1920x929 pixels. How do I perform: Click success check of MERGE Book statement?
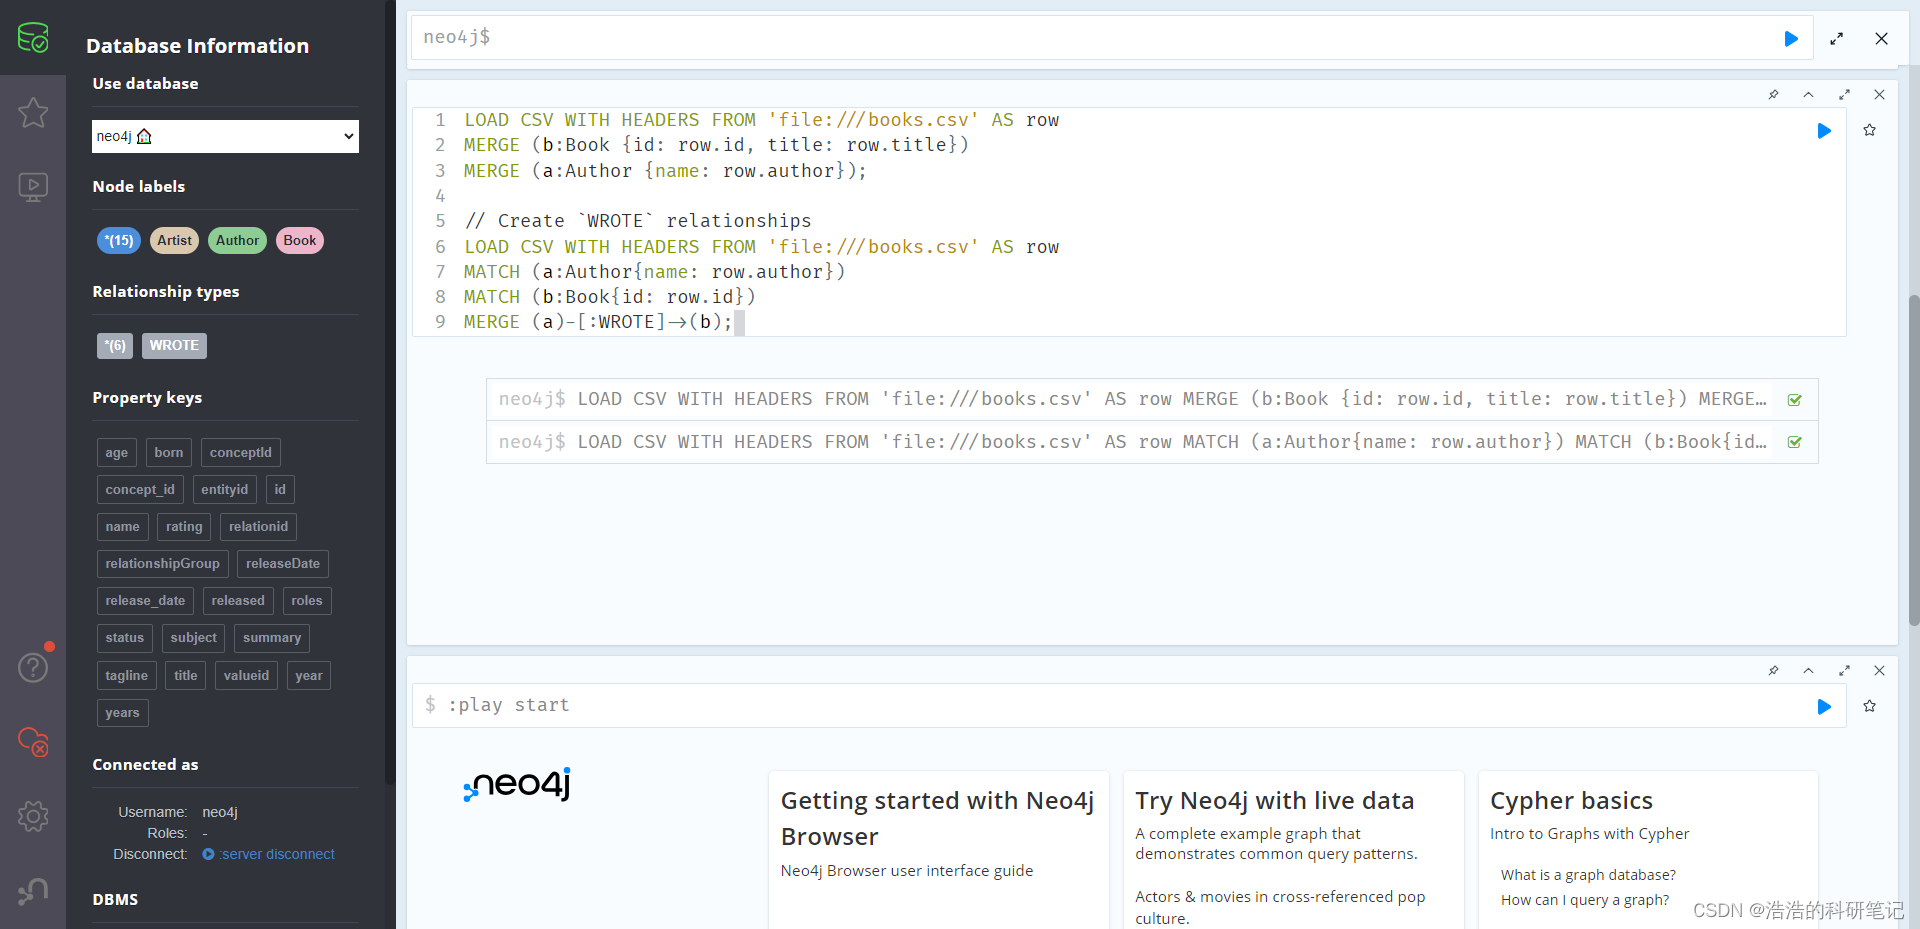[x=1795, y=400]
